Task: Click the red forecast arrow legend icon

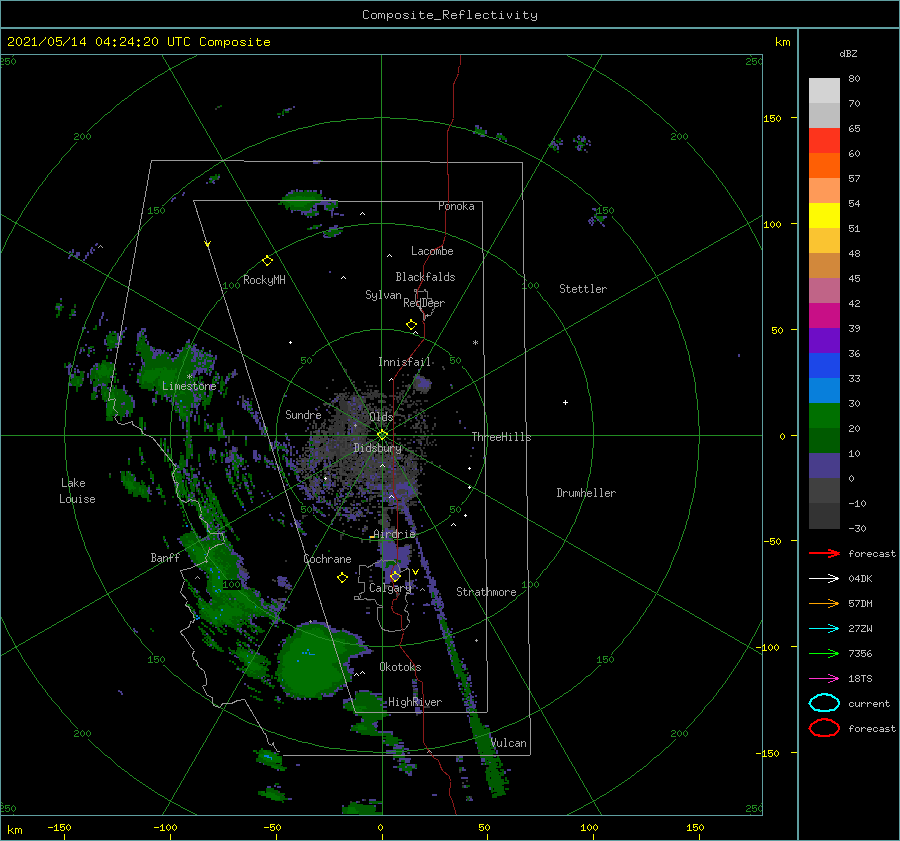Action: (824, 553)
